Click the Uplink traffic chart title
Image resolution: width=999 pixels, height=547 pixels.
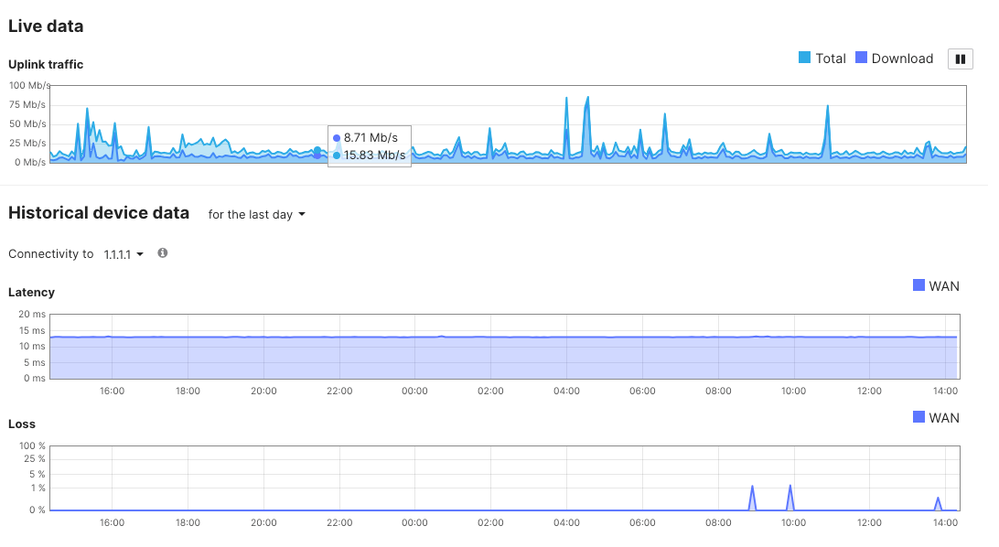pyautogui.click(x=46, y=64)
